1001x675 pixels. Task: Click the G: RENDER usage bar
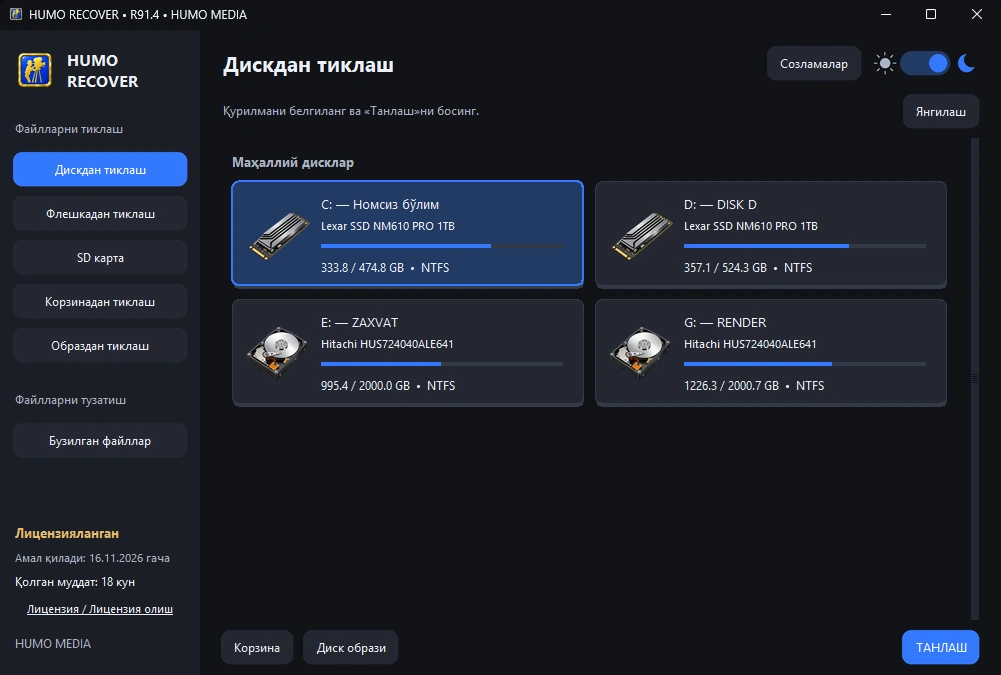[805, 364]
